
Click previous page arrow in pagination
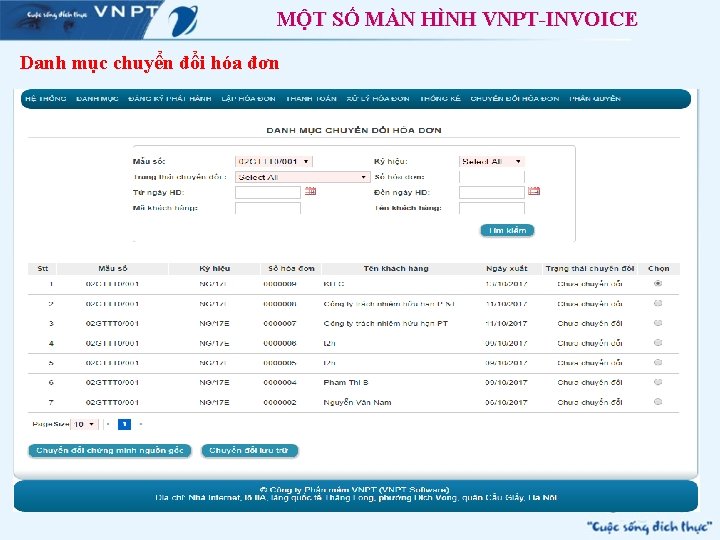point(108,424)
